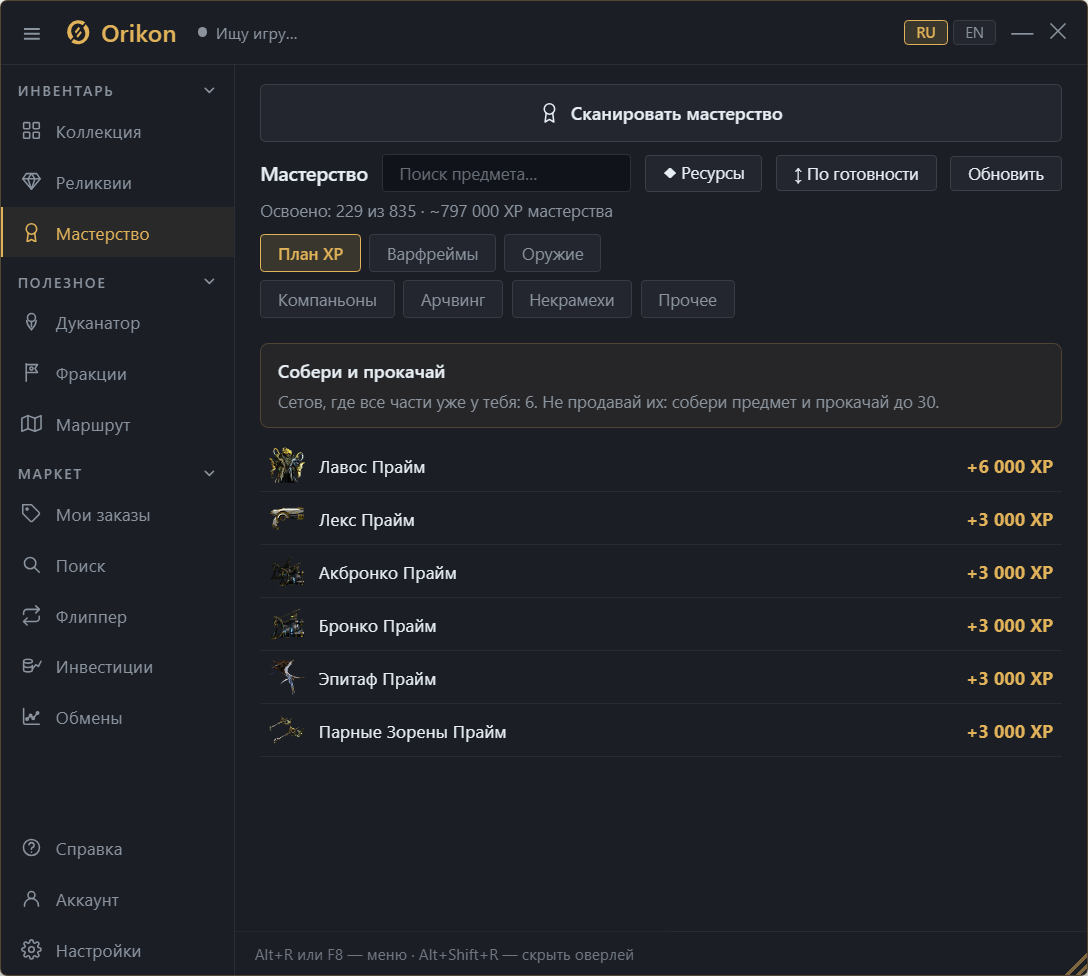Open the hamburger menu icon
Viewport: 1088px width, 976px height.
click(32, 33)
